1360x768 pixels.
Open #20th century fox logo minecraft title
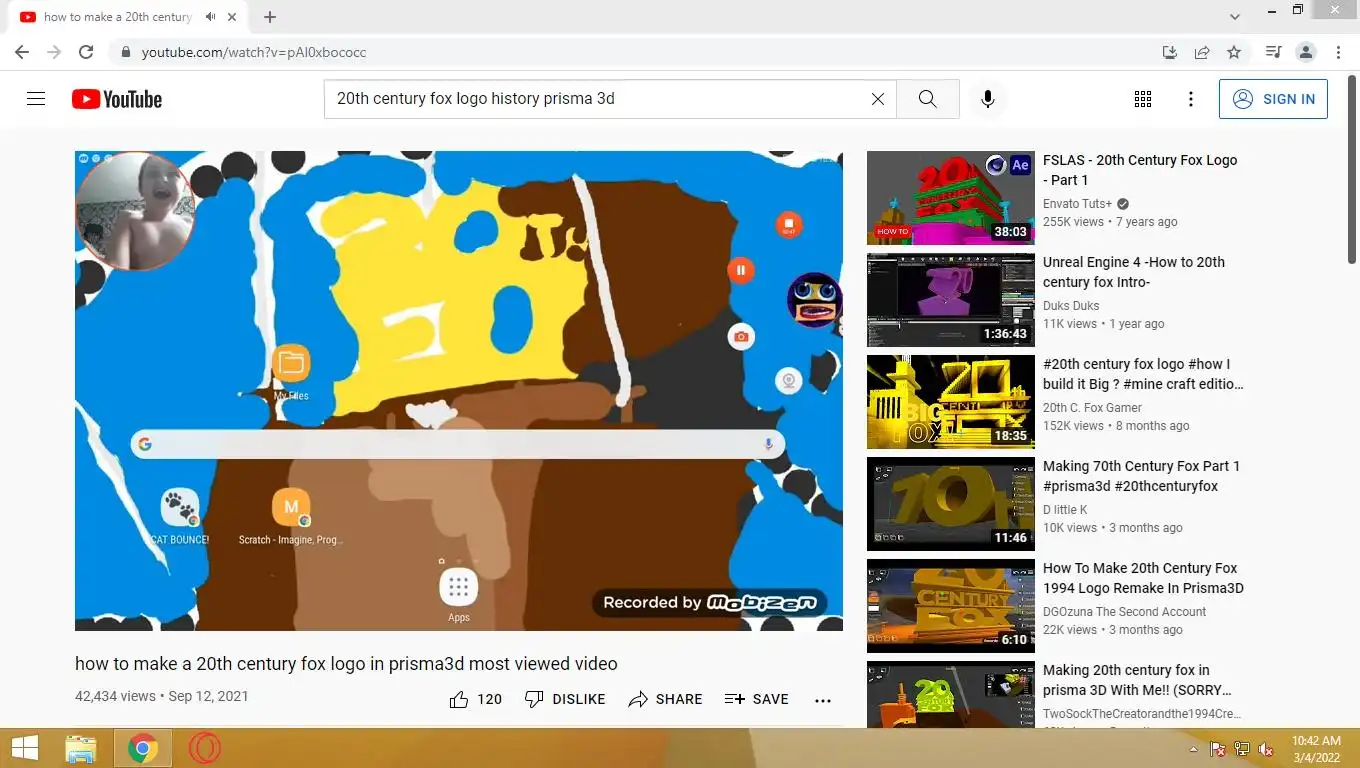(1143, 374)
